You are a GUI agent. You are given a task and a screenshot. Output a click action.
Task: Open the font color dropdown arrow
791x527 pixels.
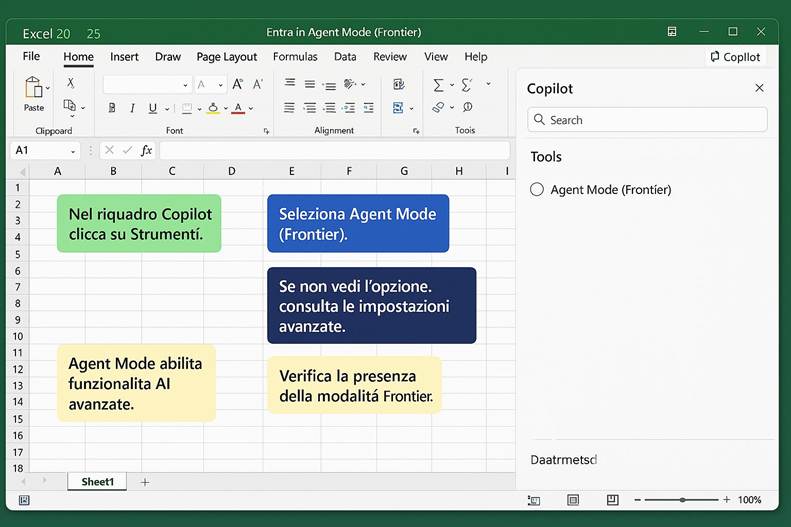253,108
